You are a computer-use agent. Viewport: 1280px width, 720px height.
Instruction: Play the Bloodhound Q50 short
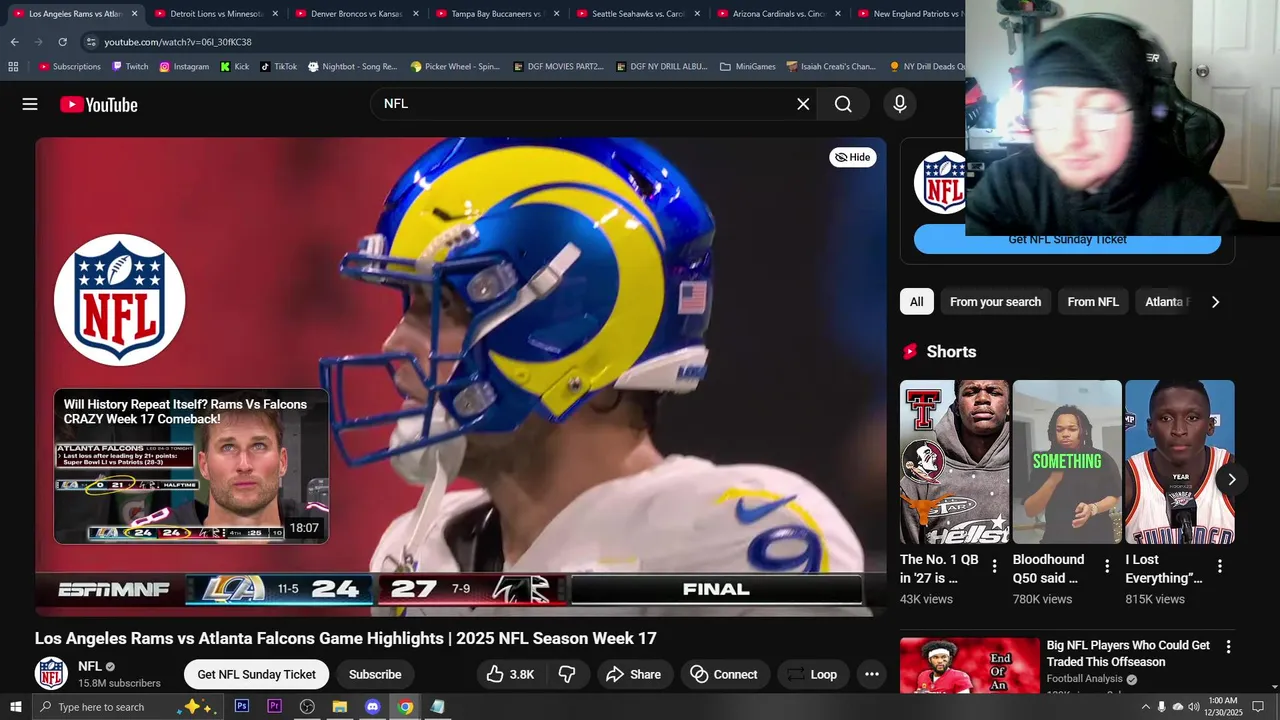click(1067, 462)
